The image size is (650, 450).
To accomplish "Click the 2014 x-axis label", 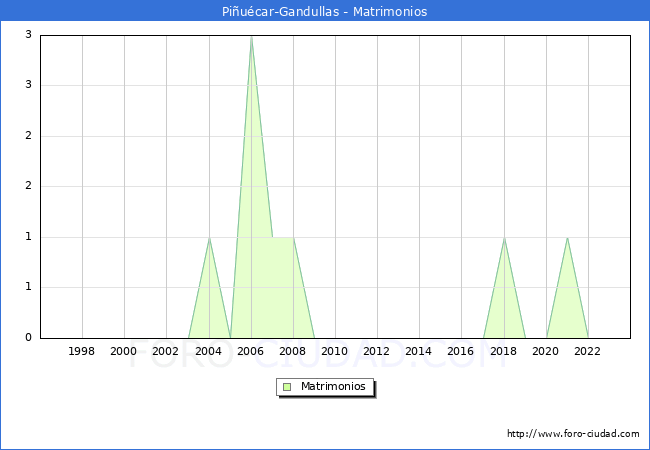I will point(419,351).
